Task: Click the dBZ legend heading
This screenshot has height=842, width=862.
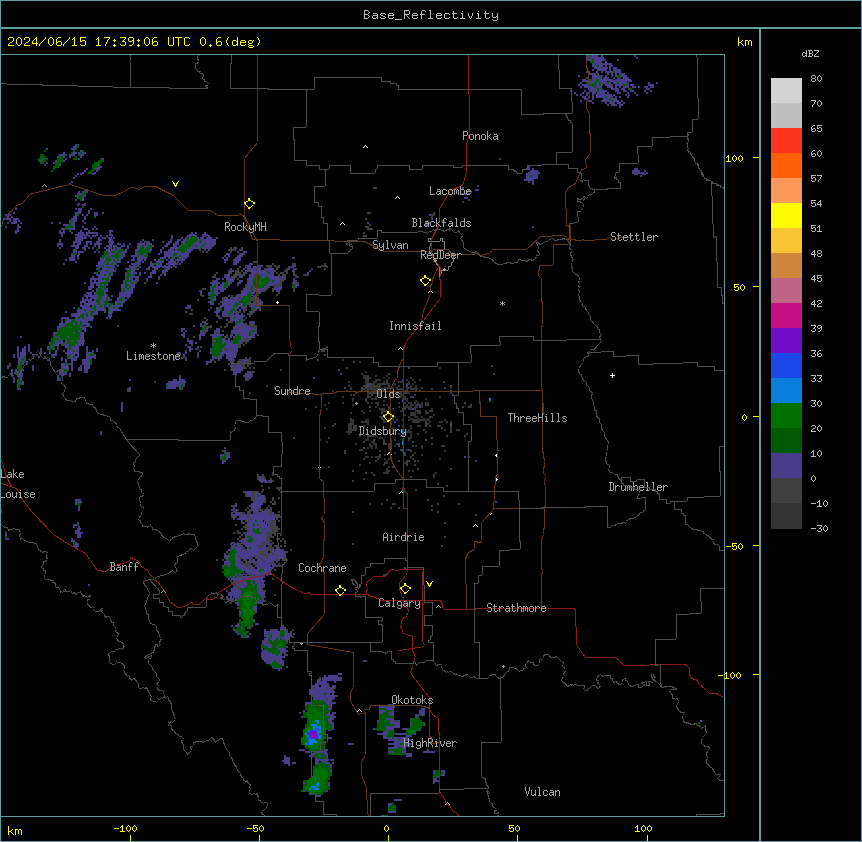Action: coord(810,53)
